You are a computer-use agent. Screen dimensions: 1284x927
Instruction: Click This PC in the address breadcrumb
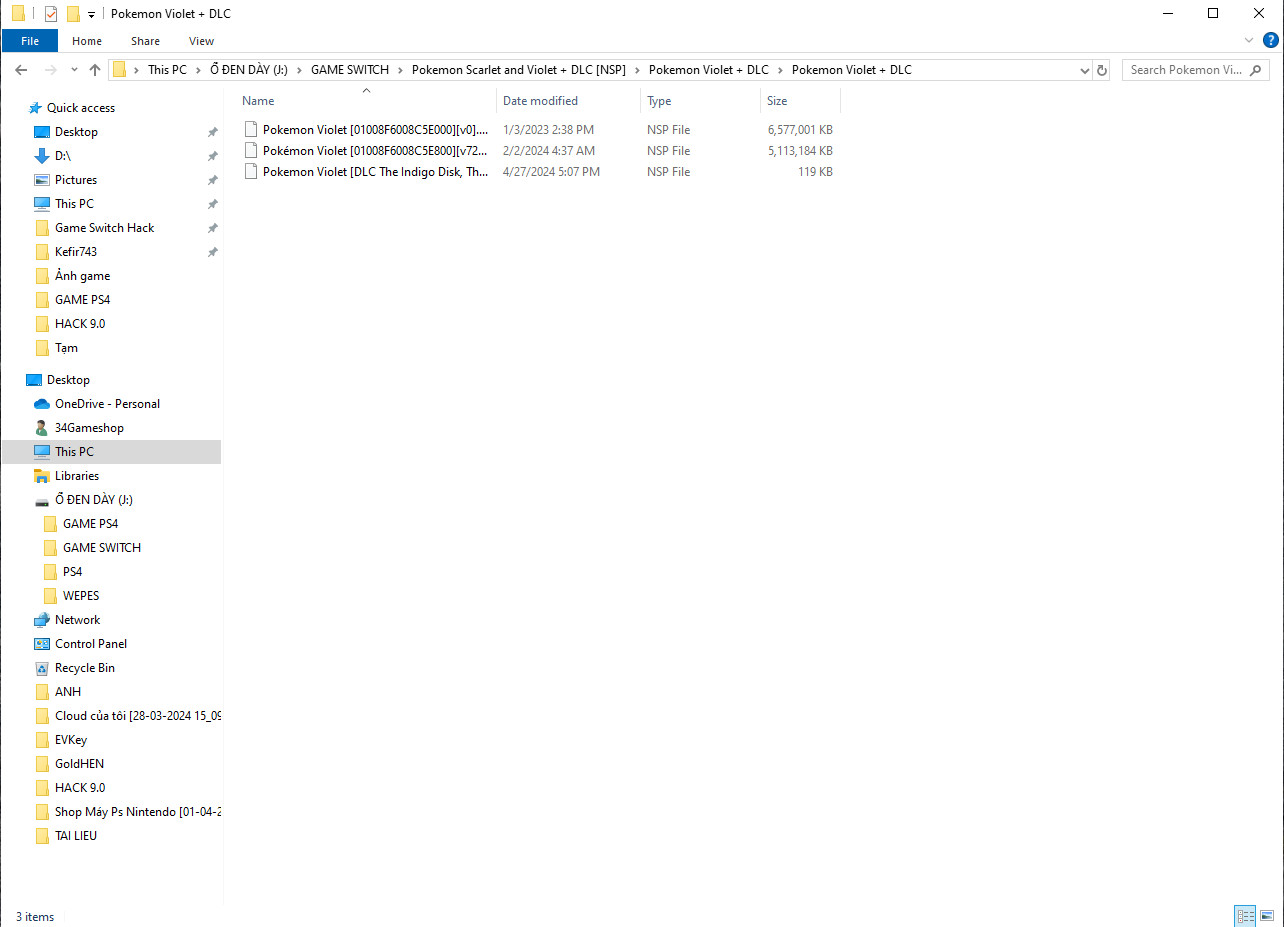click(x=167, y=70)
